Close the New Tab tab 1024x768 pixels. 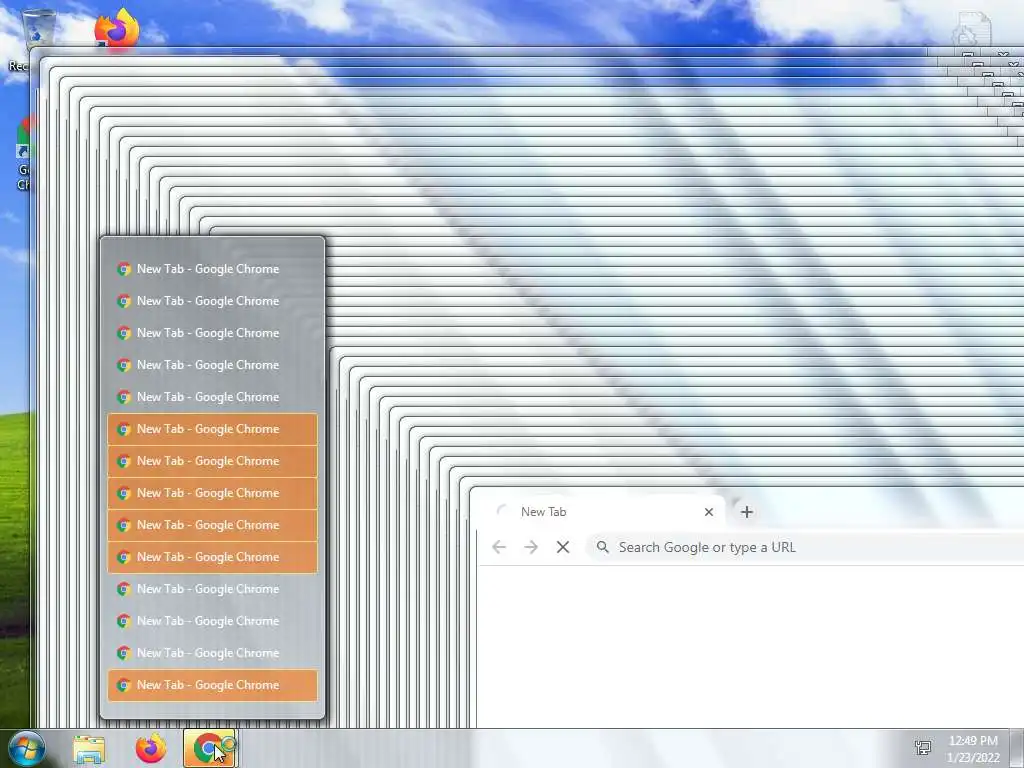coord(709,512)
